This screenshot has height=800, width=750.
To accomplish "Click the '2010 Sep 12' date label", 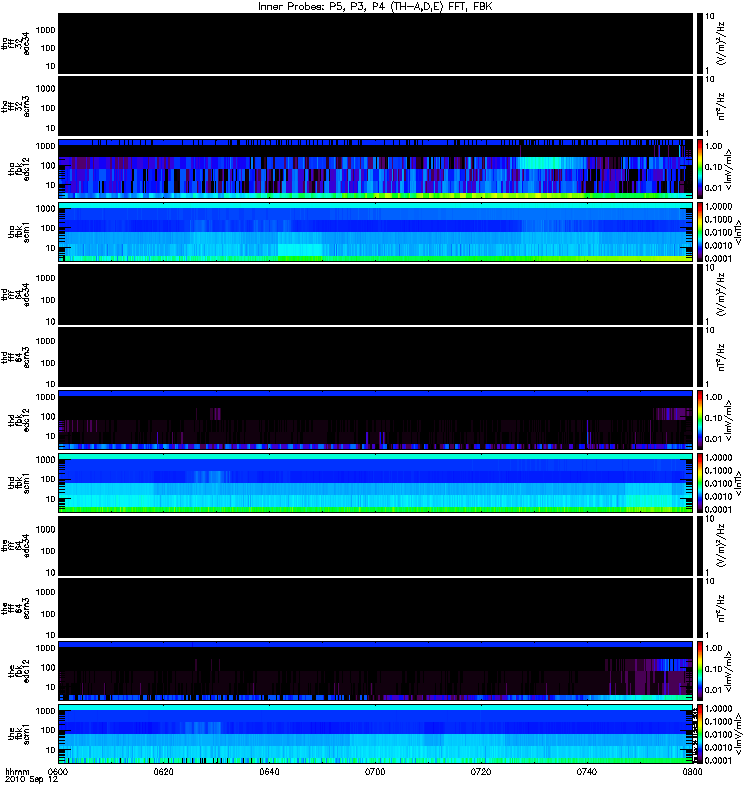I will point(31,780).
